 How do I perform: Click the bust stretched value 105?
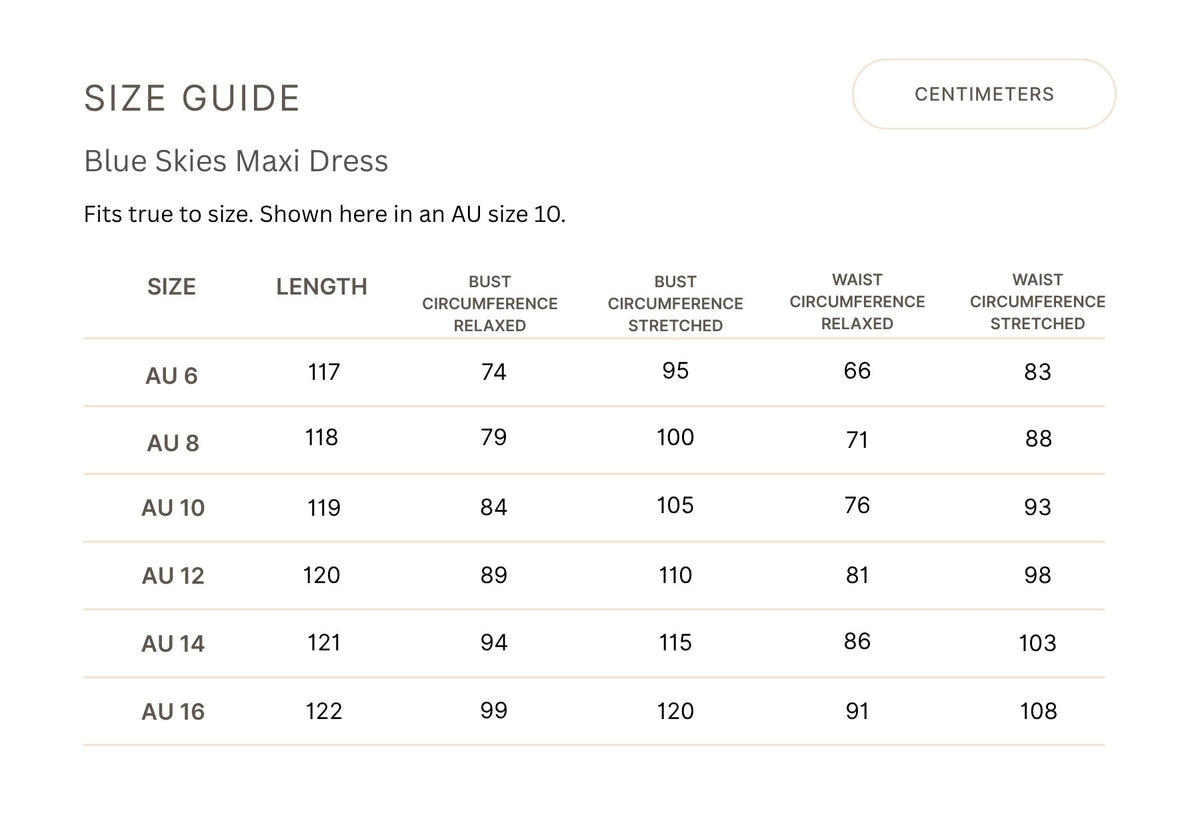[675, 506]
